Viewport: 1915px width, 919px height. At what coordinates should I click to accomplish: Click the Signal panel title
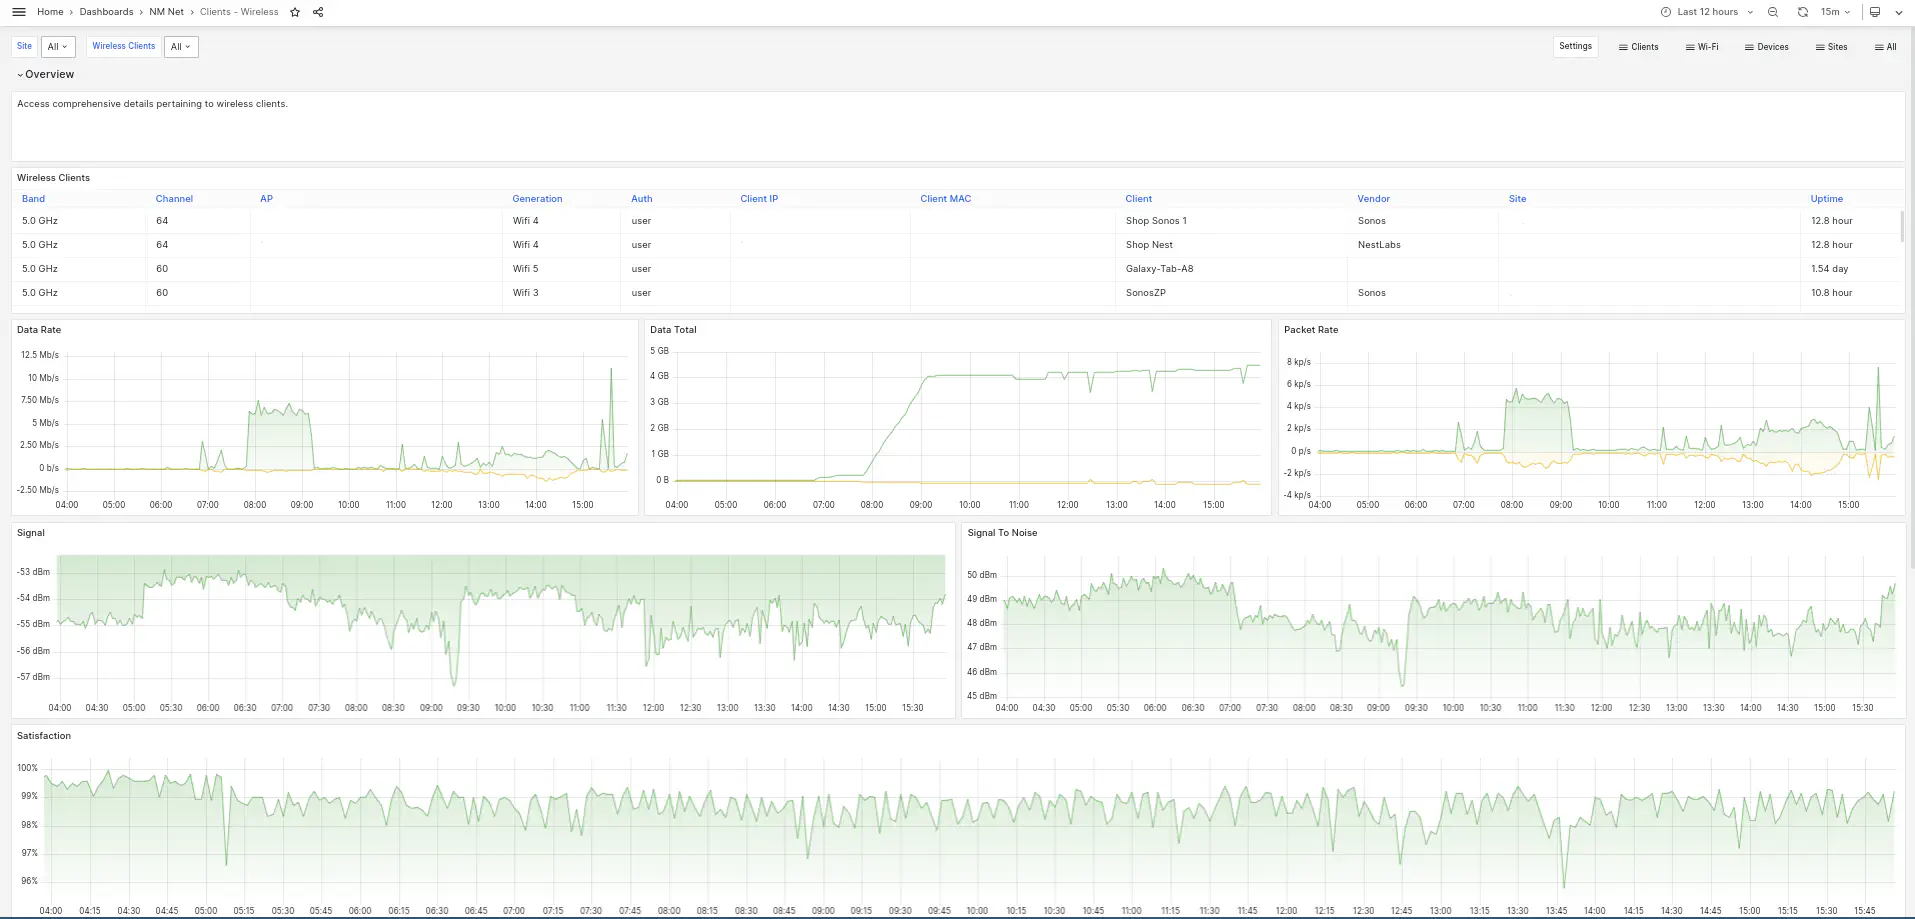click(31, 533)
